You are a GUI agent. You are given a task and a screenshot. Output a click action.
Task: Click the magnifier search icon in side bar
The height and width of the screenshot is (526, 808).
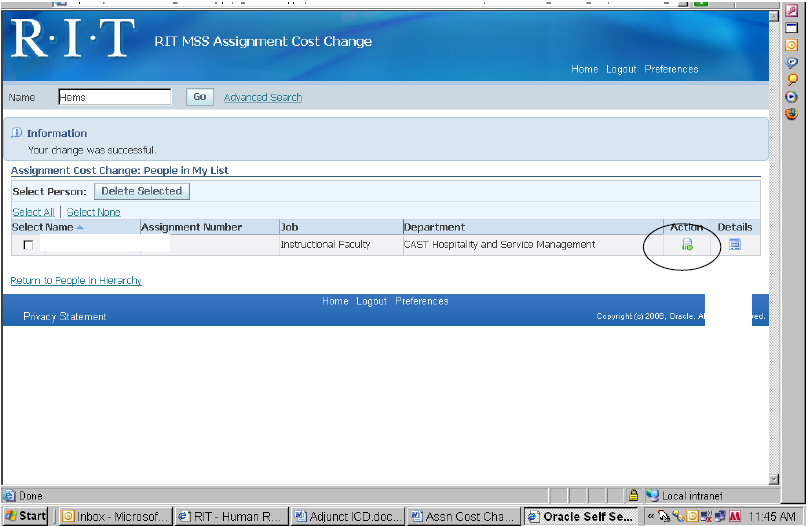(x=791, y=79)
